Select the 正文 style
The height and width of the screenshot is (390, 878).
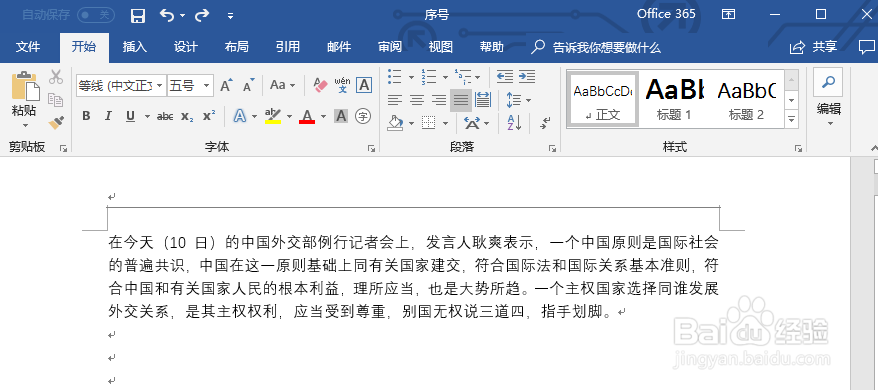603,99
